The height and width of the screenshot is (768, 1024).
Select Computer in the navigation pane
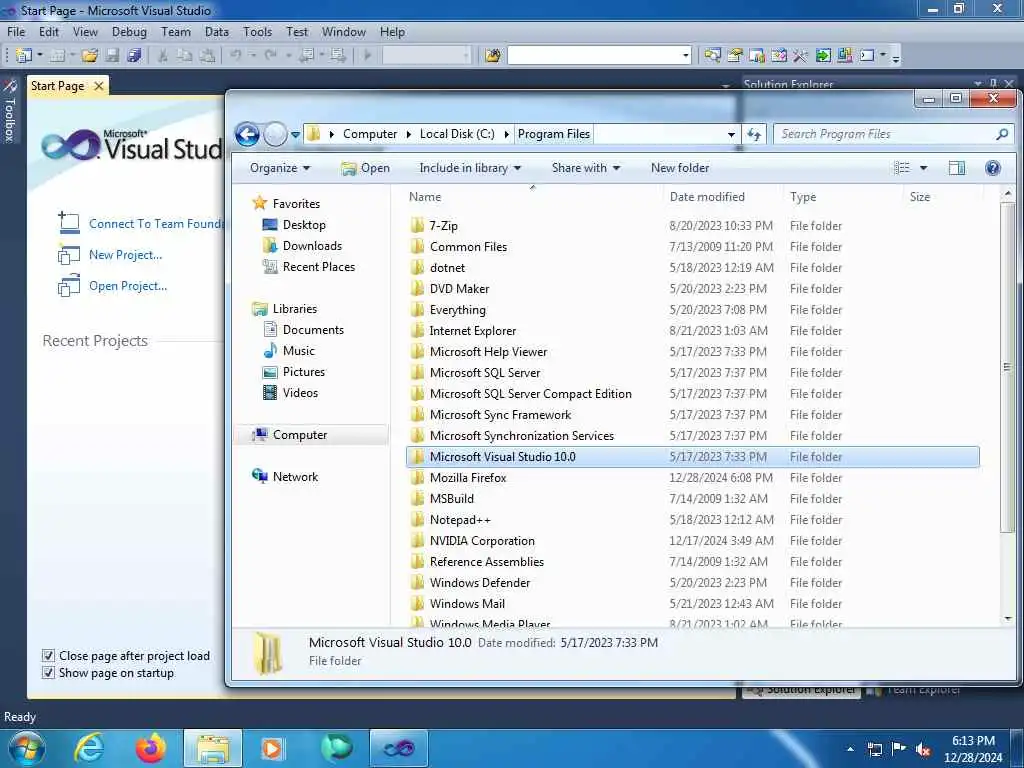pyautogui.click(x=300, y=435)
